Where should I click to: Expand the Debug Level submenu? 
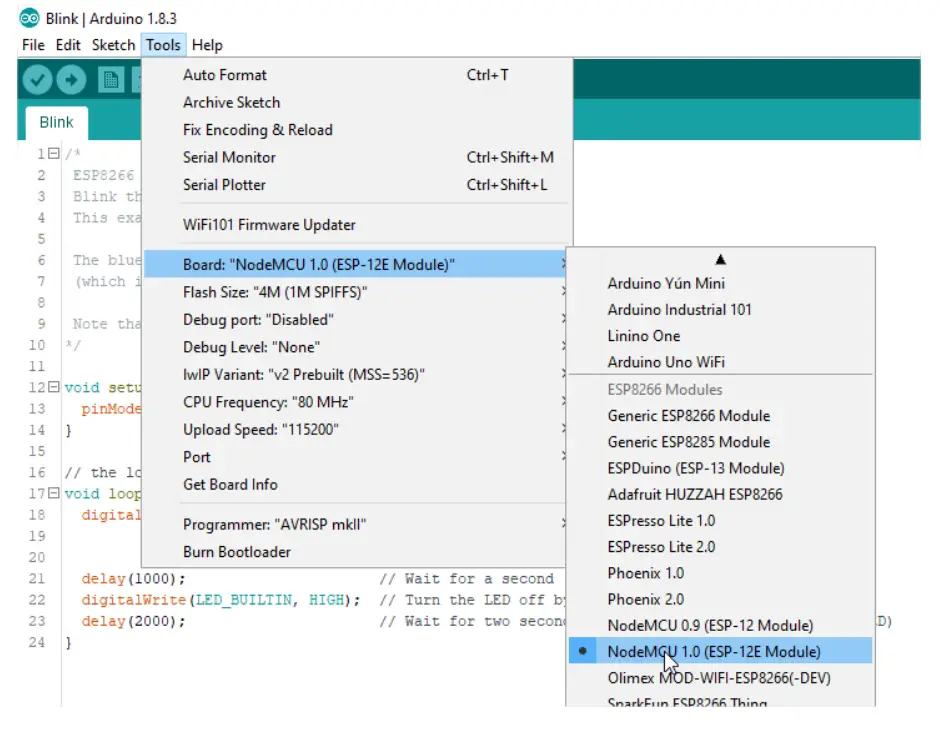coord(355,347)
